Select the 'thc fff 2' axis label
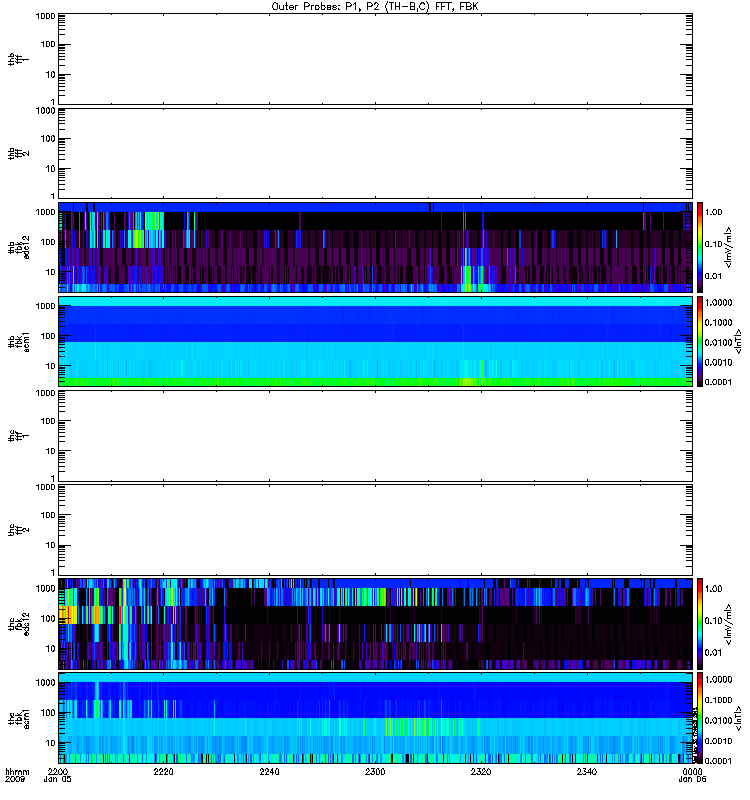 coord(18,530)
